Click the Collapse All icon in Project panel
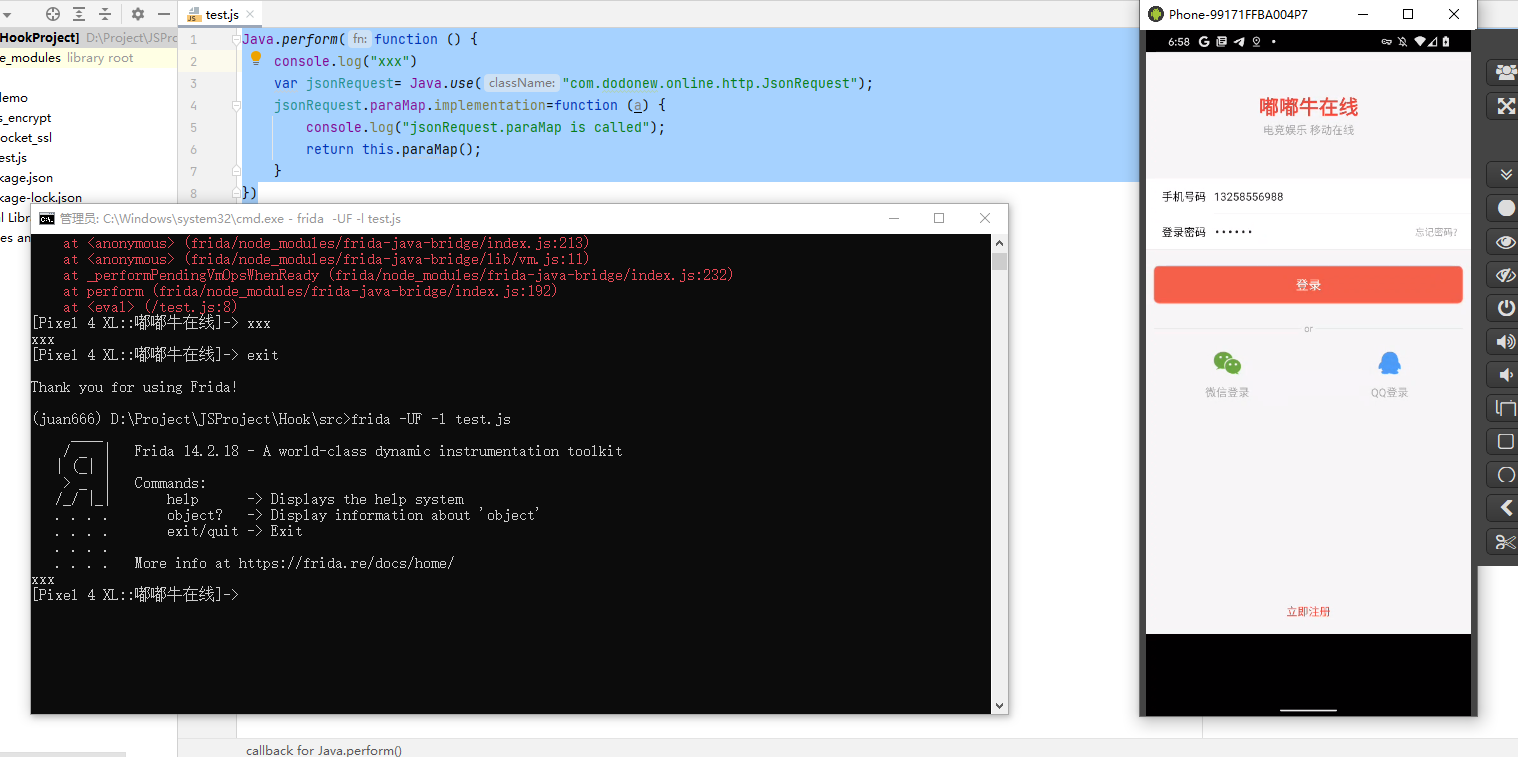The width and height of the screenshot is (1518, 757). click(105, 14)
